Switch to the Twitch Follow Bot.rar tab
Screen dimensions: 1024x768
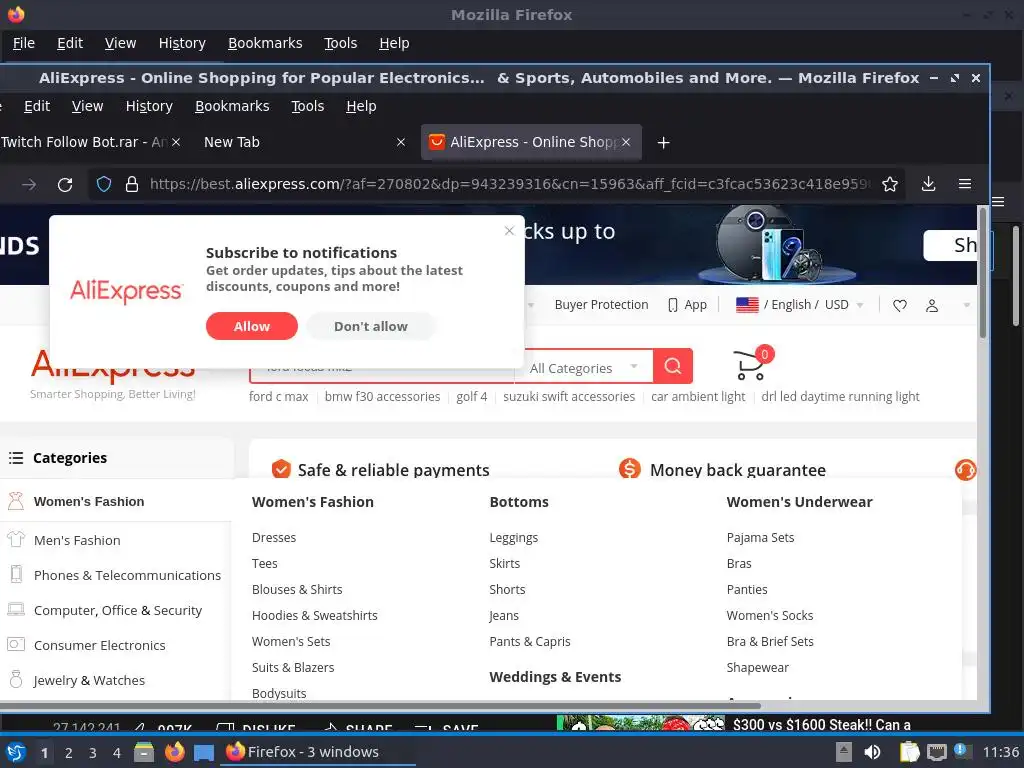coord(84,142)
